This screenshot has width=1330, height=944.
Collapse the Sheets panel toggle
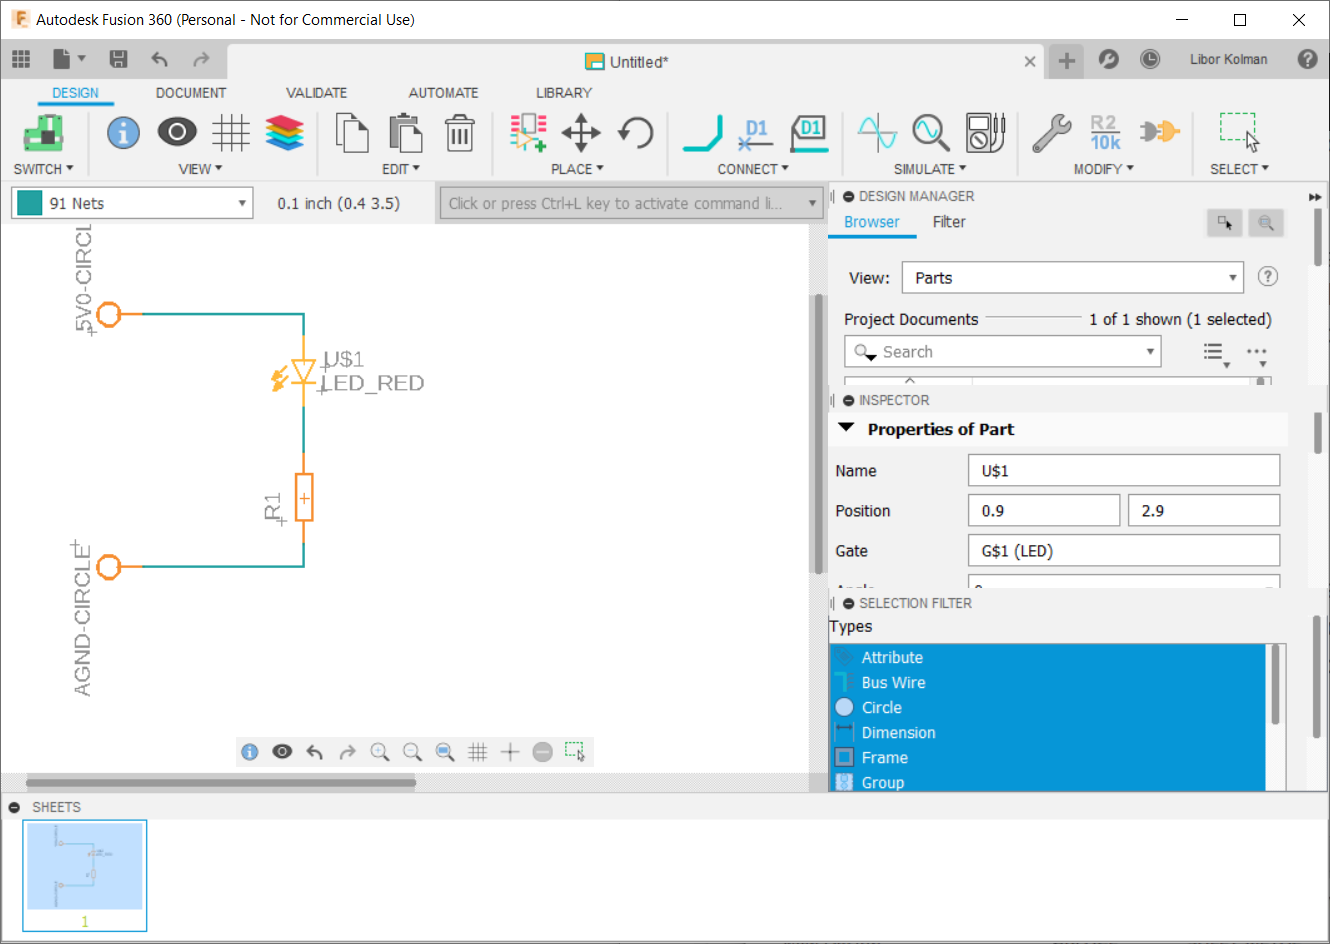[14, 807]
